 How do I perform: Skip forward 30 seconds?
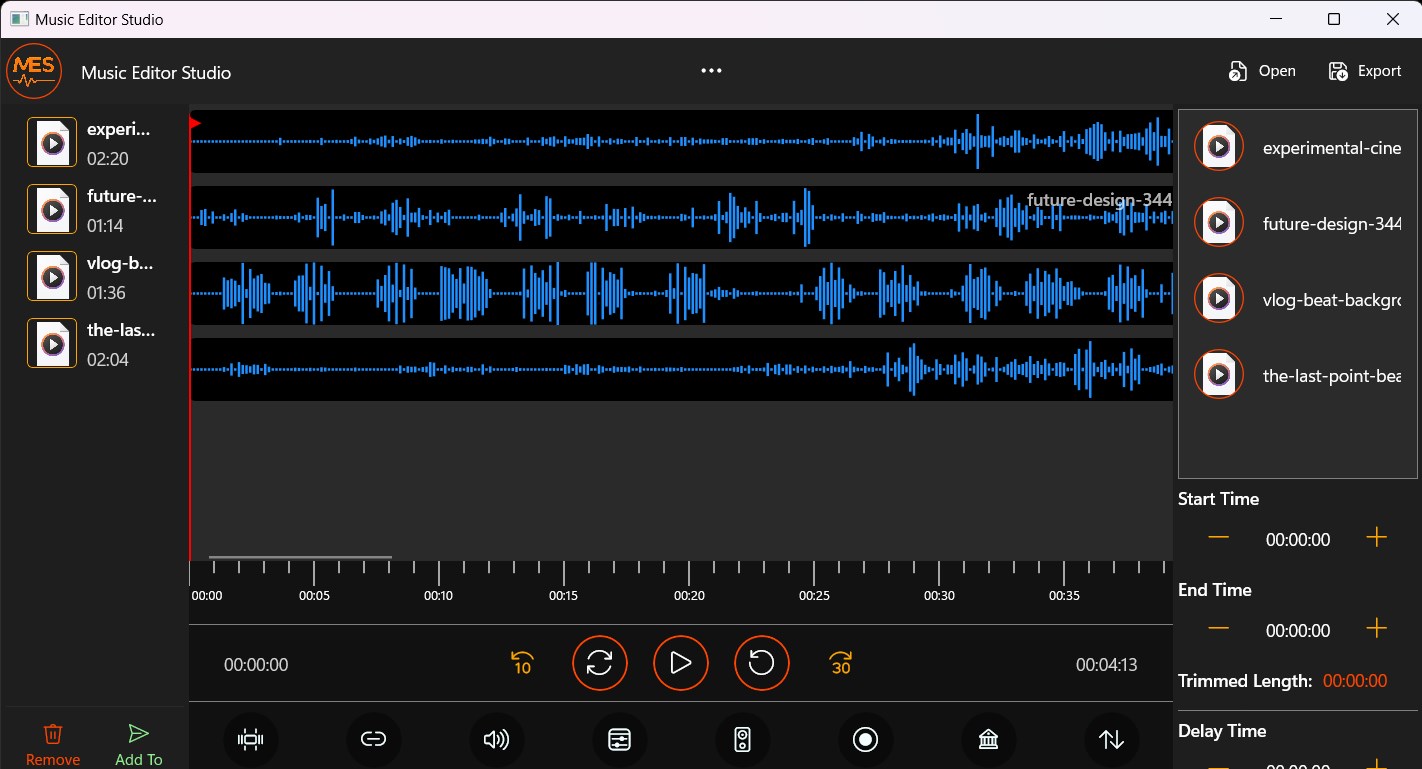(840, 662)
